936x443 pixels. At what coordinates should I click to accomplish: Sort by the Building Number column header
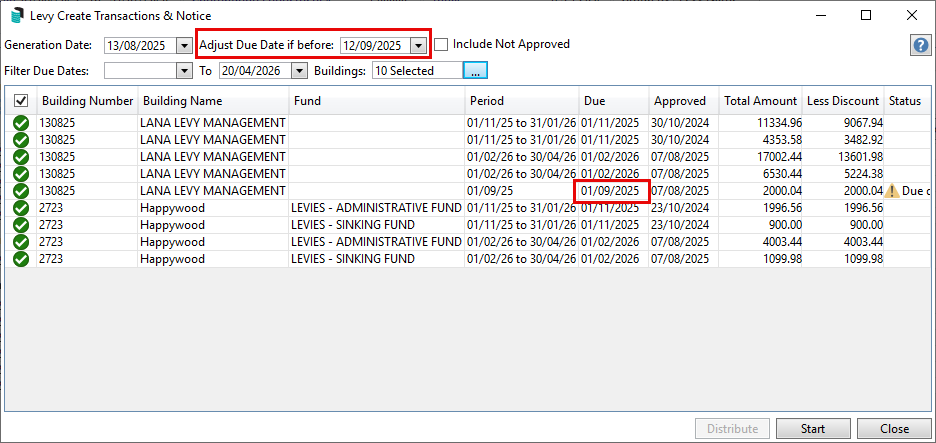87,101
